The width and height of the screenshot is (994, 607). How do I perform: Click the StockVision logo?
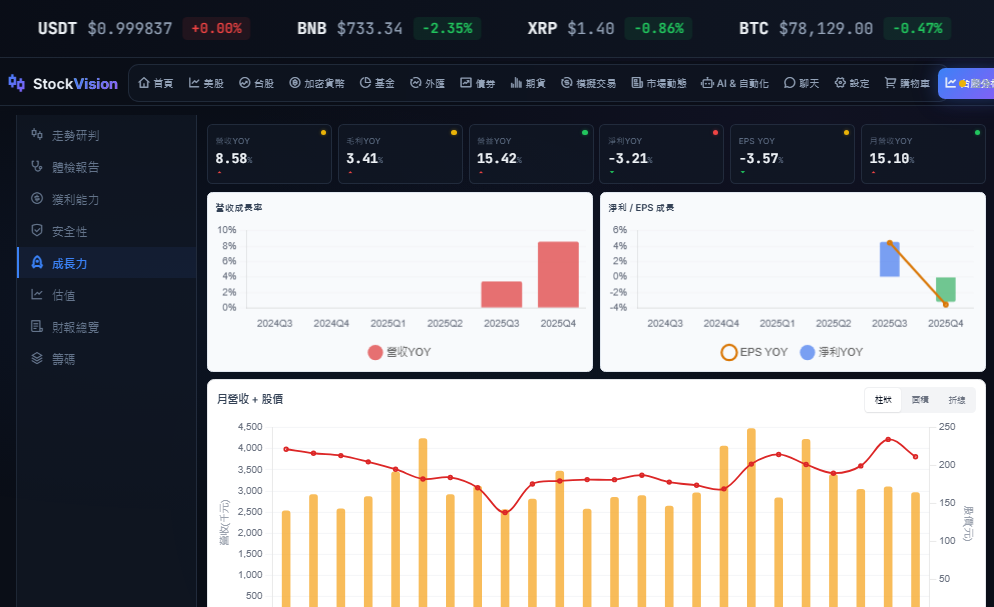63,84
